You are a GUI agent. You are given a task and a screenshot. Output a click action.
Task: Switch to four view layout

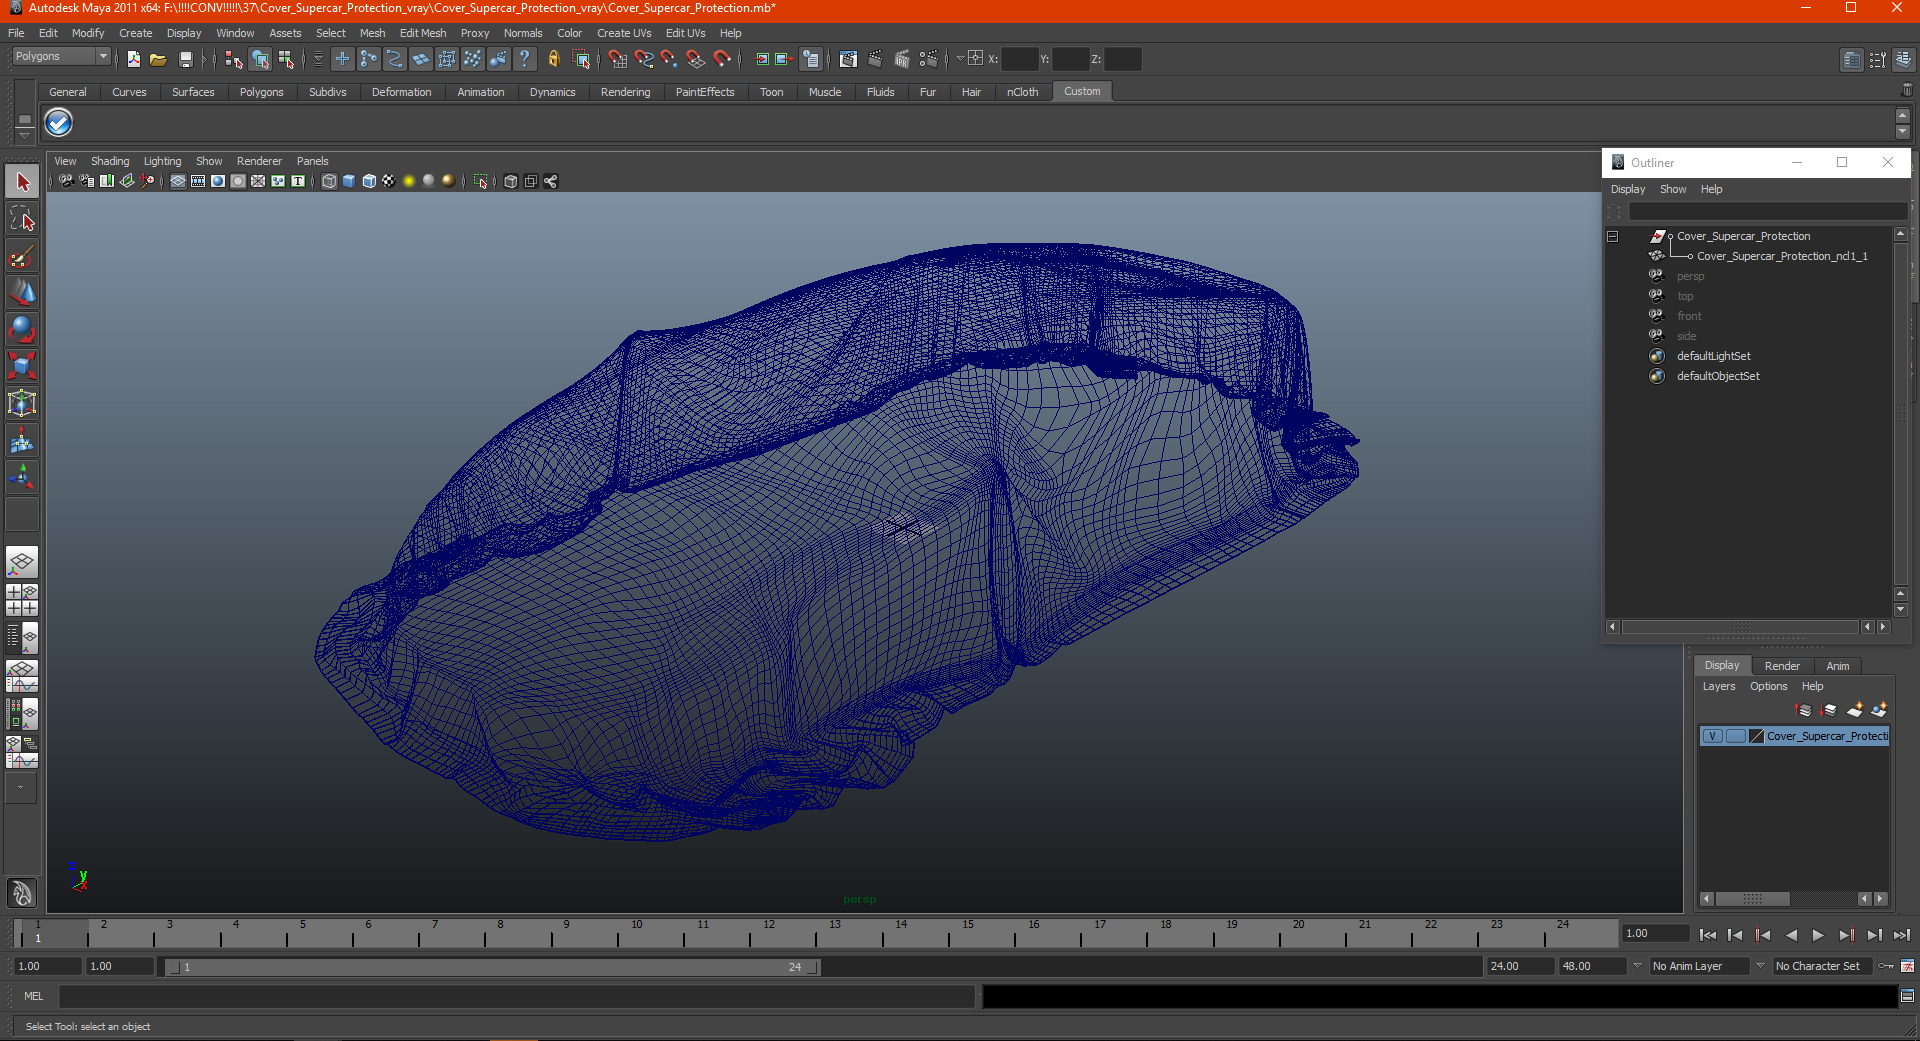click(22, 600)
